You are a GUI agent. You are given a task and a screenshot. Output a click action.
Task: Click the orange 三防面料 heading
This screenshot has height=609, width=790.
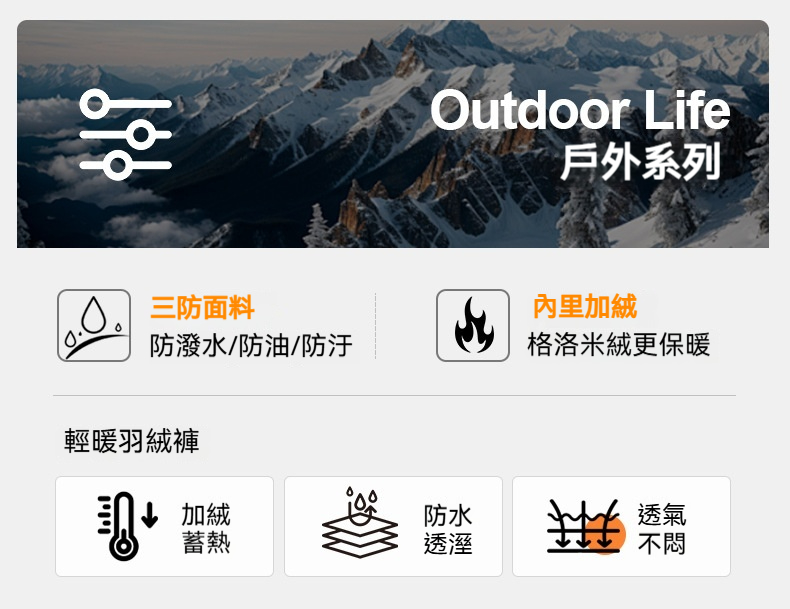pyautogui.click(x=203, y=307)
